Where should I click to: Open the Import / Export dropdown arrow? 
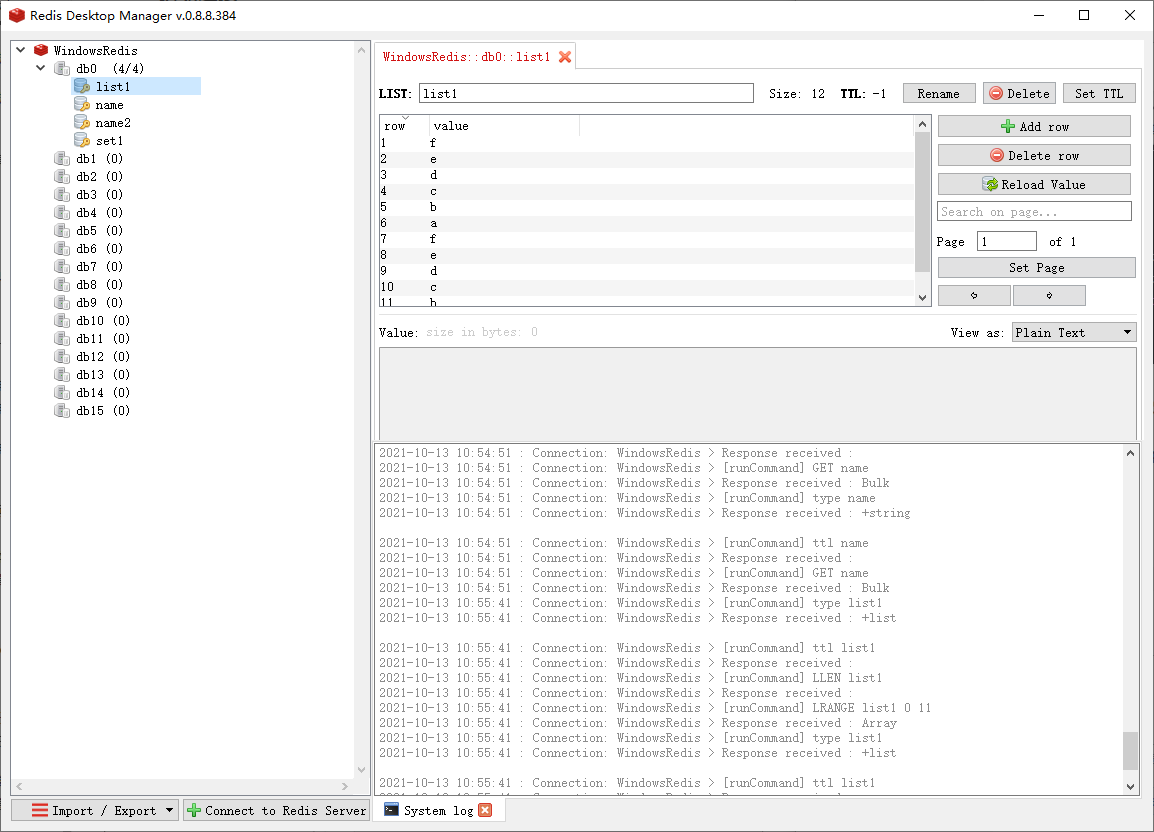169,810
